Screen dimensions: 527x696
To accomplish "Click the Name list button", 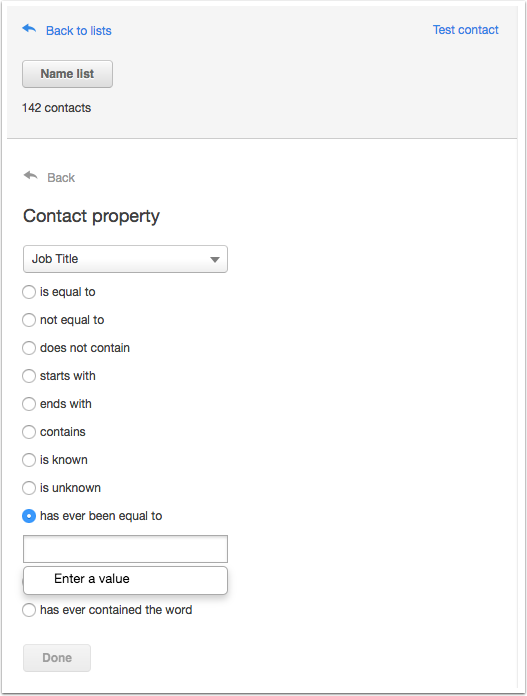I will click(x=67, y=74).
